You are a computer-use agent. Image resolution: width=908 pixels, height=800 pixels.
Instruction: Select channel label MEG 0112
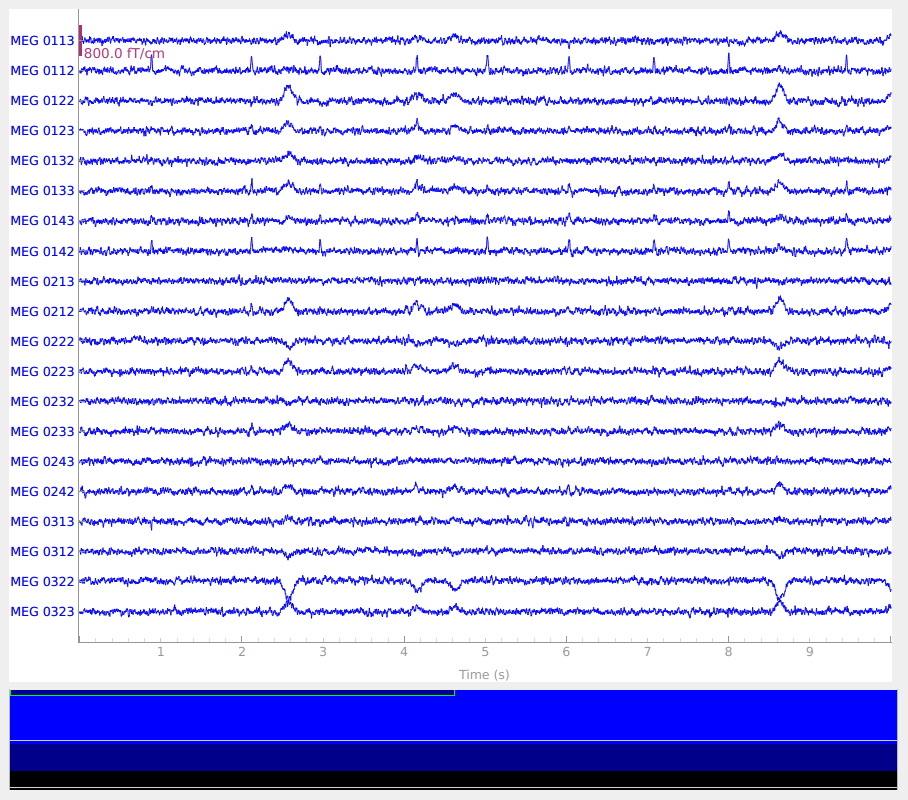click(x=42, y=71)
